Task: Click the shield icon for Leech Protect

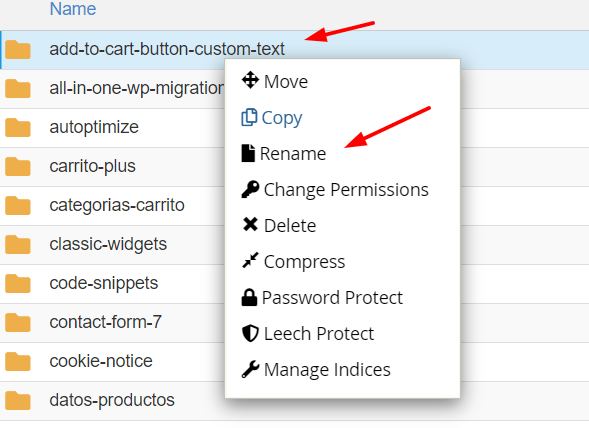Action: click(250, 333)
